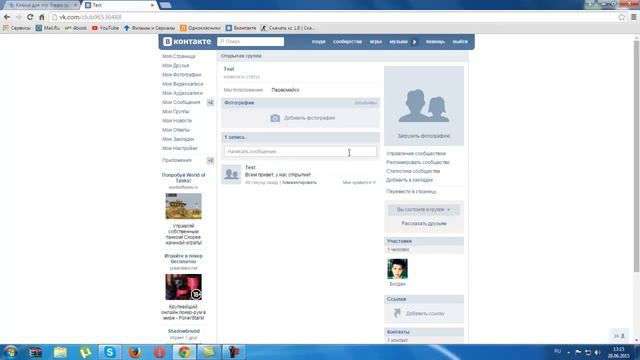Click the browser address bar
Image resolution: width=640 pixels, height=360 pixels.
[x=333, y=17]
